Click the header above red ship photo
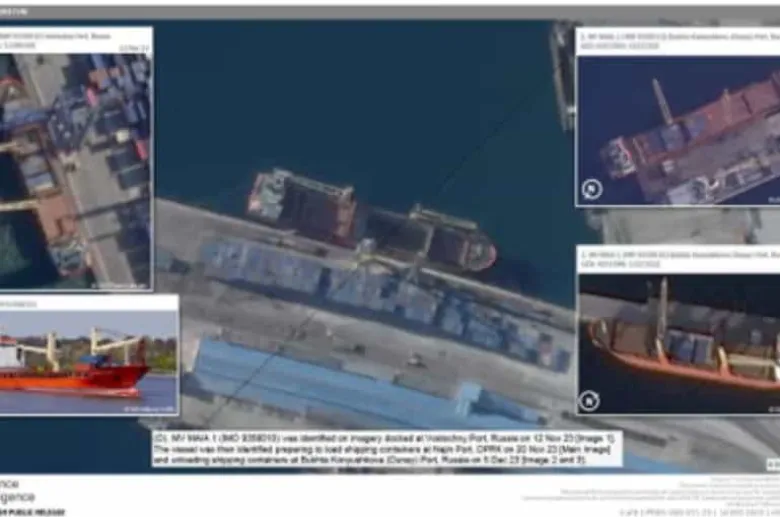 88,302
